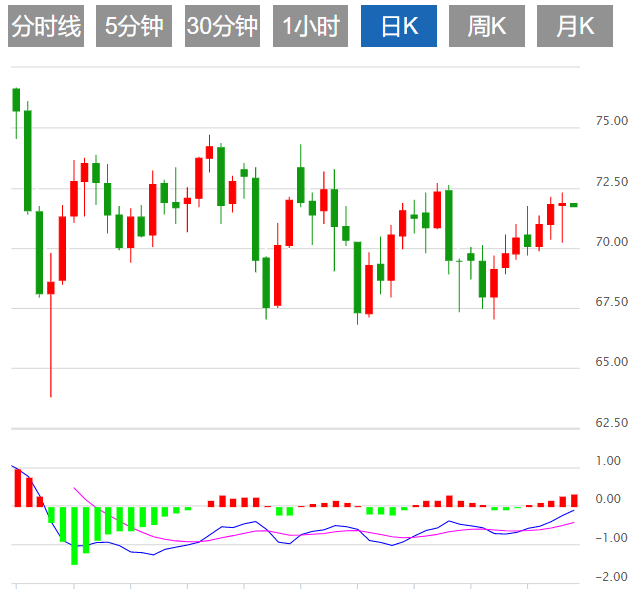639x589 pixels.
Task: Click the red candle with longest lower wick
Action: click(51, 289)
